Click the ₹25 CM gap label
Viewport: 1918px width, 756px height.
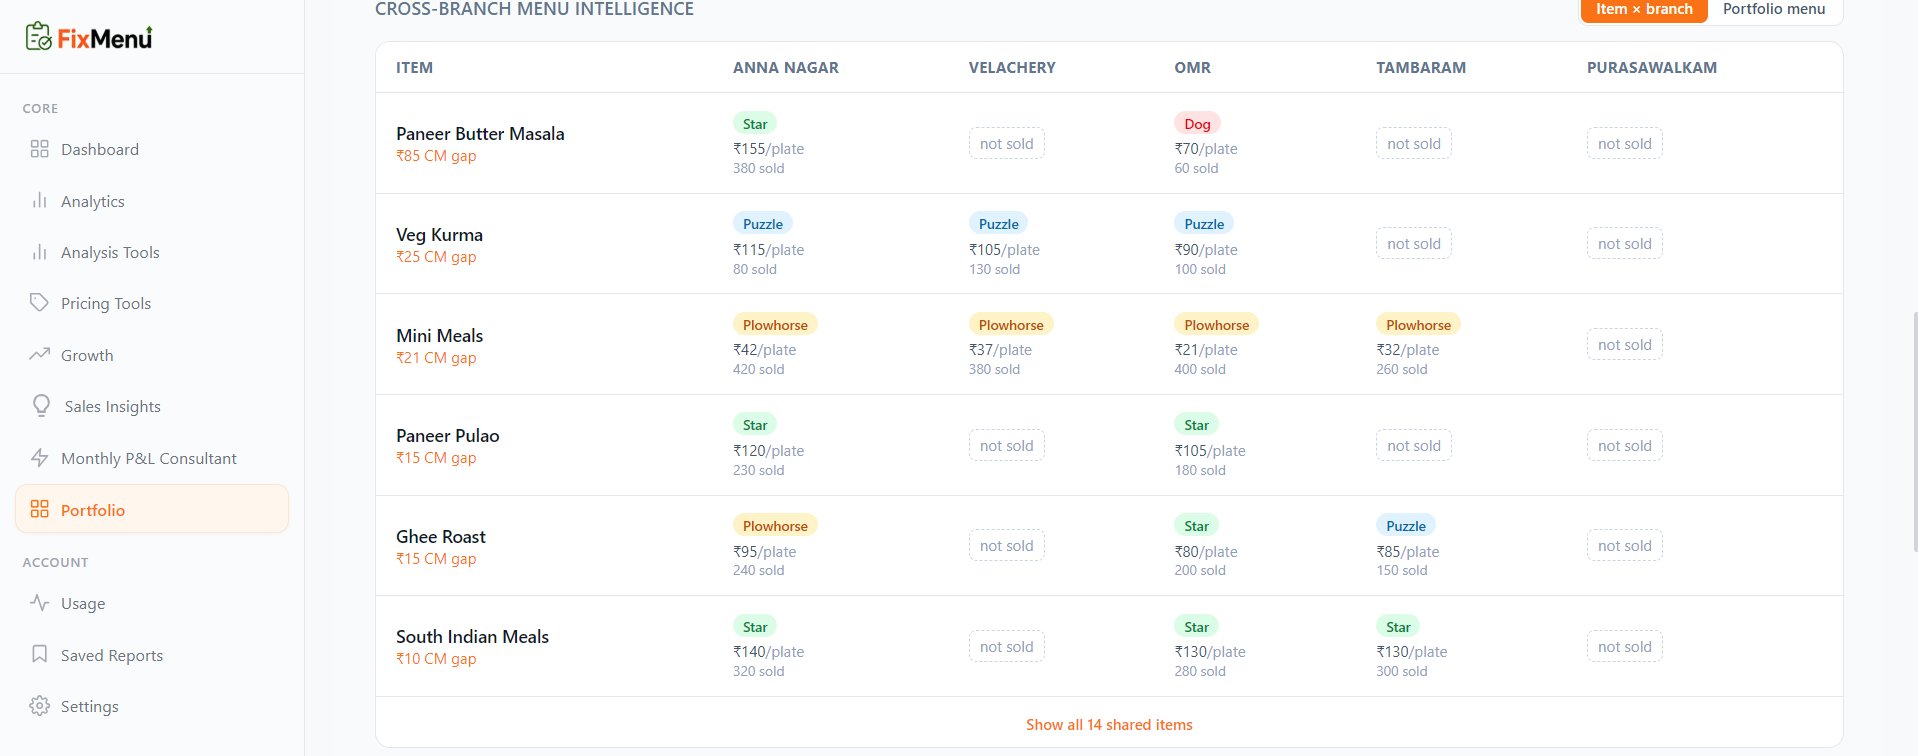tap(436, 257)
